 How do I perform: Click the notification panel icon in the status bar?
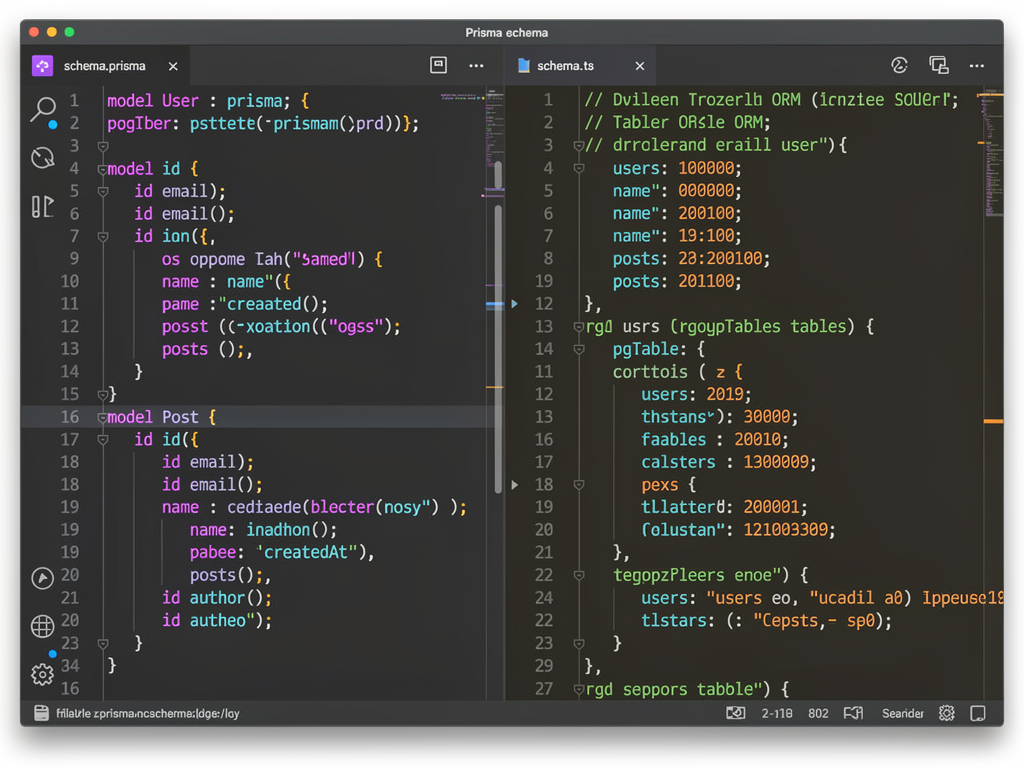pyautogui.click(x=978, y=713)
